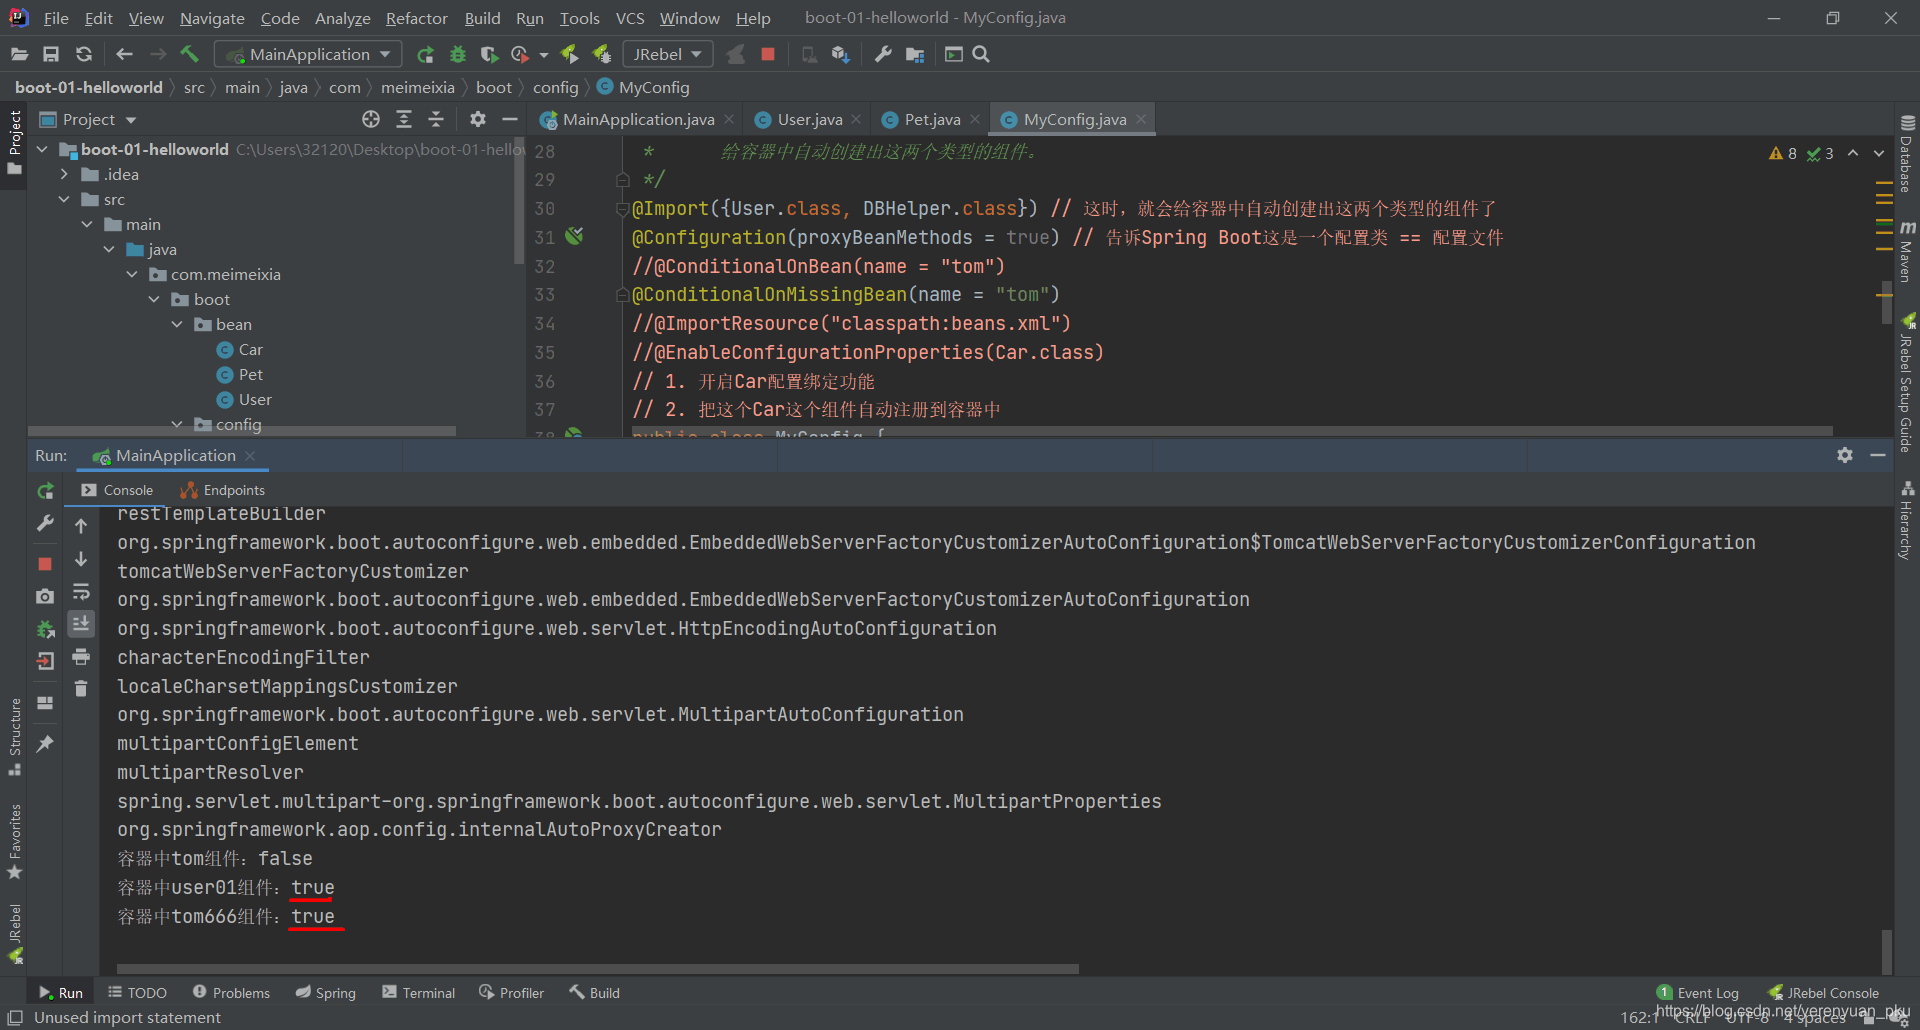The image size is (1920, 1030).
Task: Open Project panel gear options
Action: click(478, 119)
